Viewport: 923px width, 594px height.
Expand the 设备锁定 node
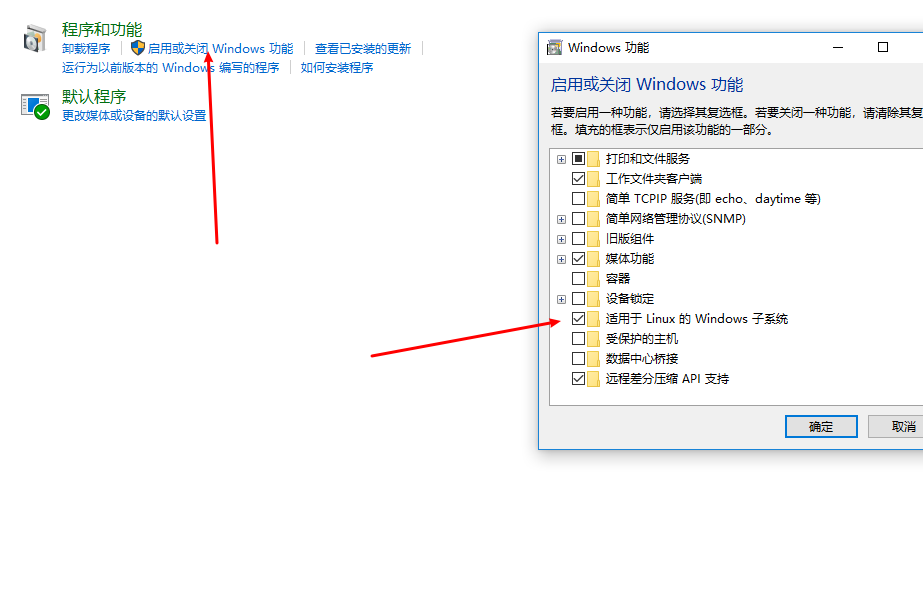pyautogui.click(x=562, y=300)
